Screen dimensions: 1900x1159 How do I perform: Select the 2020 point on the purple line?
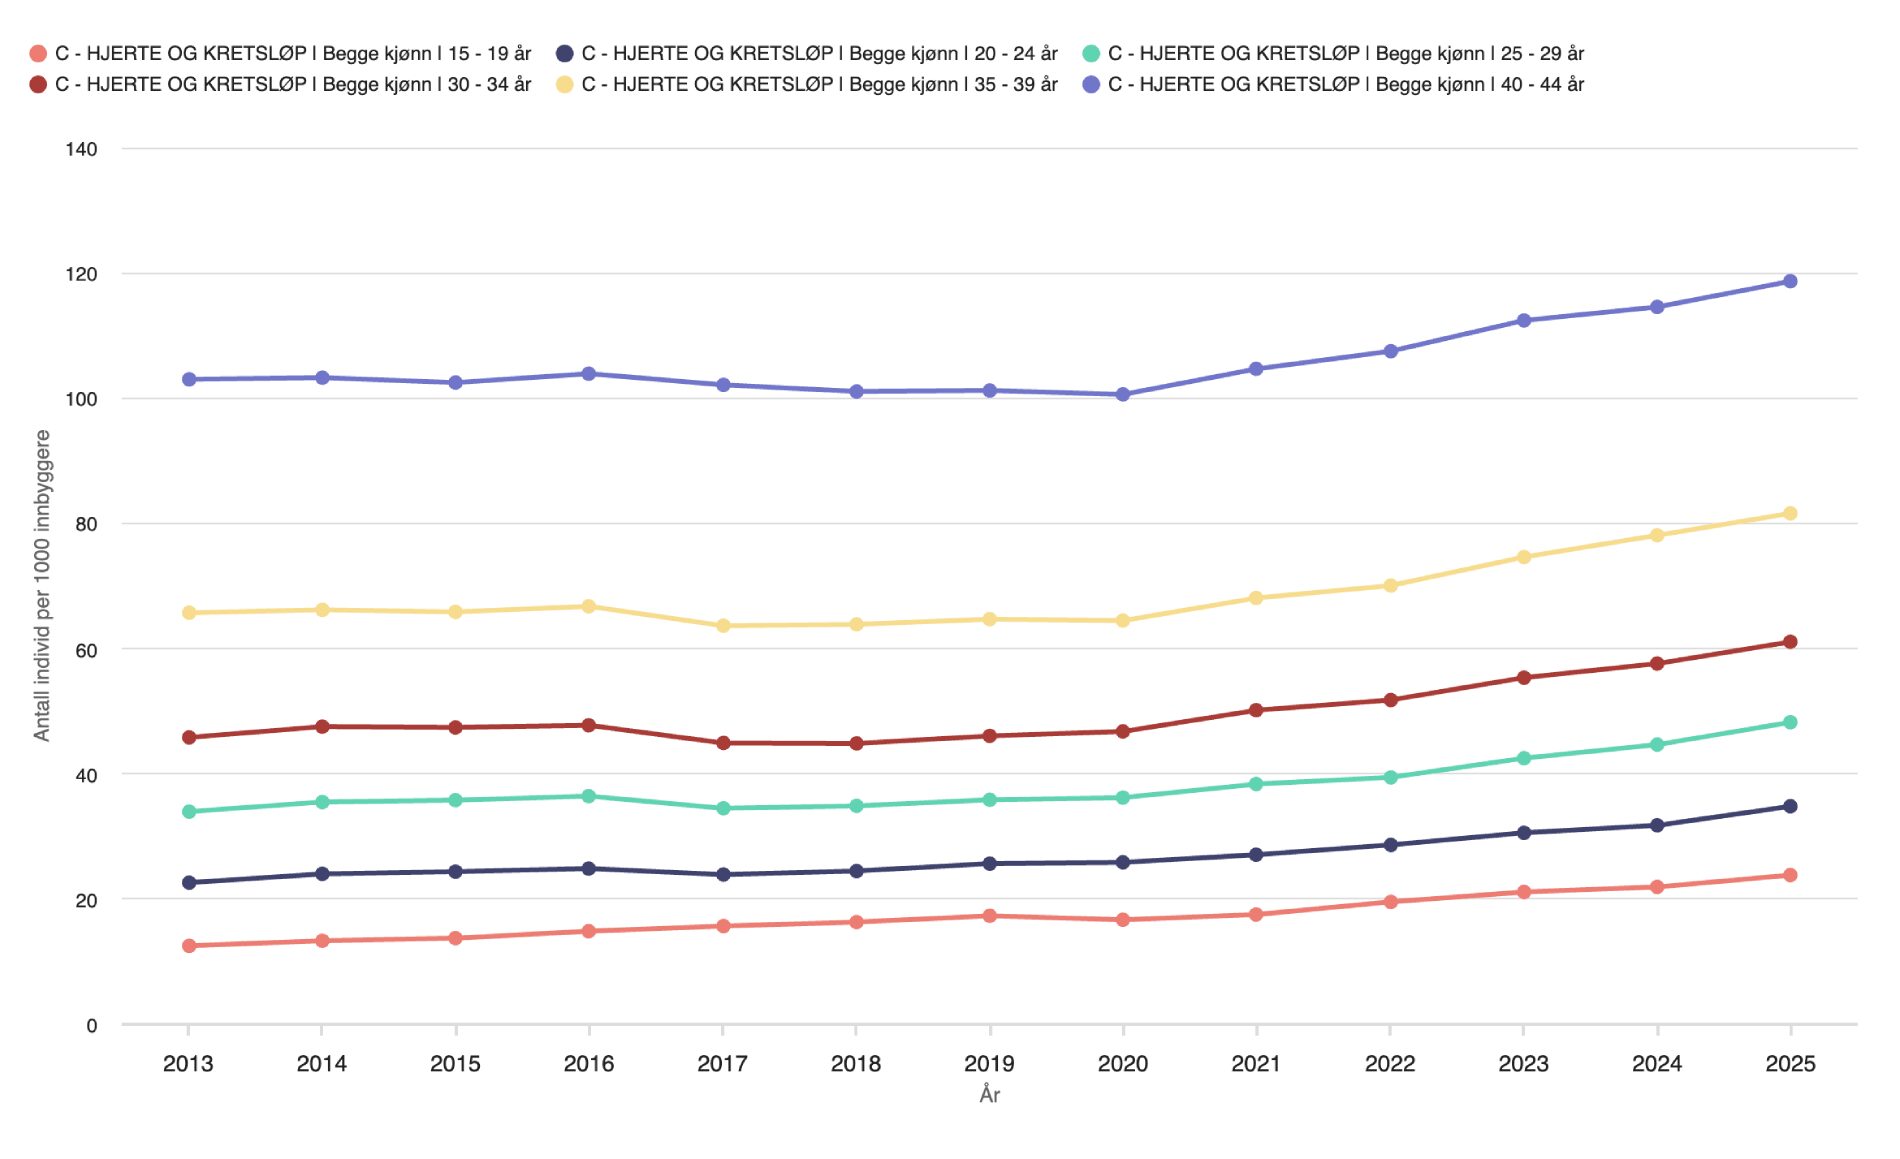pos(1123,395)
